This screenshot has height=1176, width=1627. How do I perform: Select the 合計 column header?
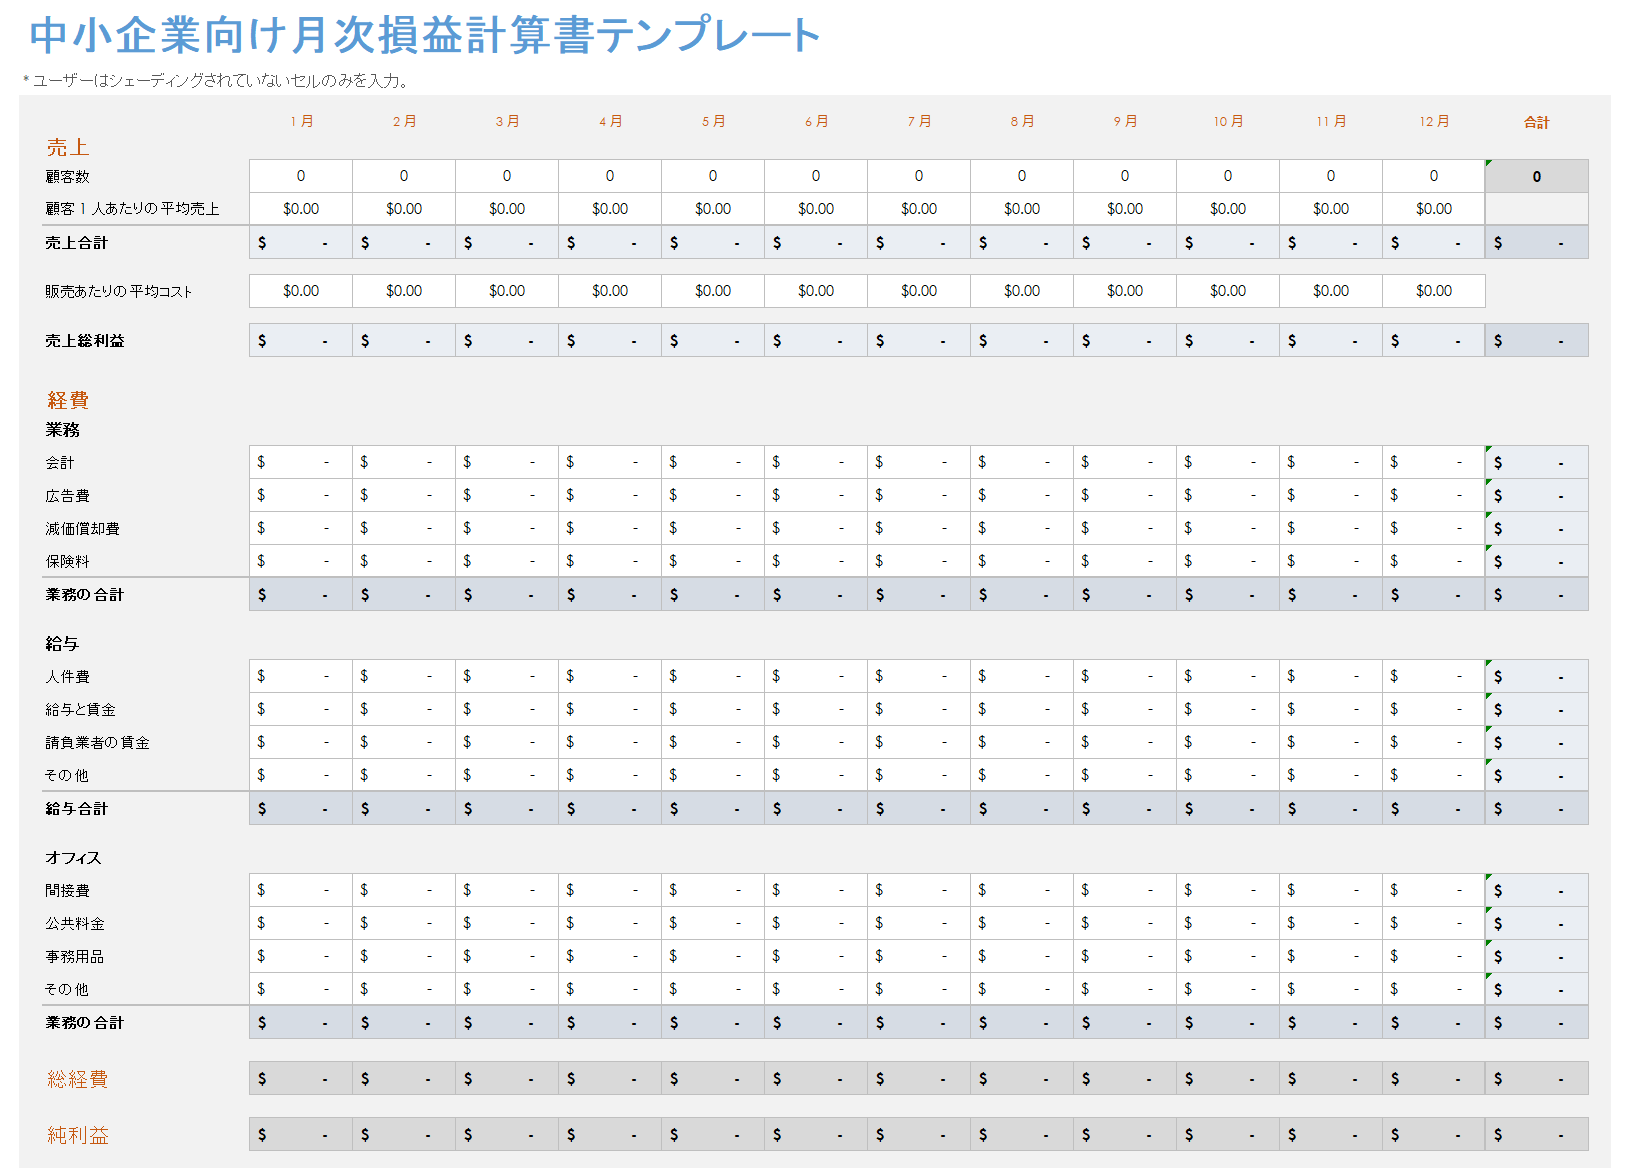click(1537, 122)
